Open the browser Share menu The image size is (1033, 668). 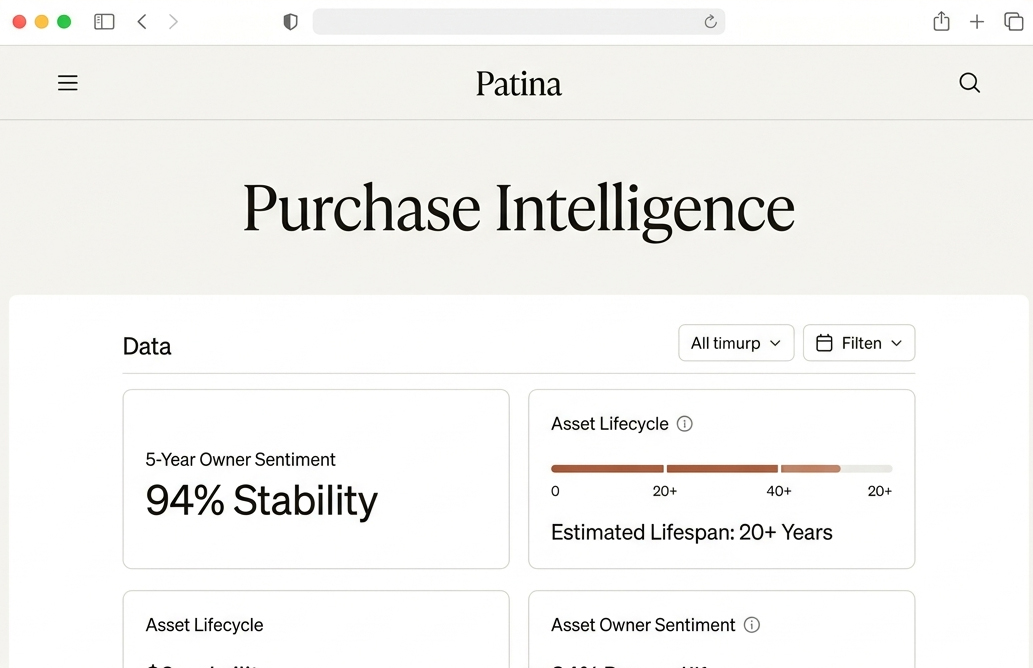coord(941,21)
